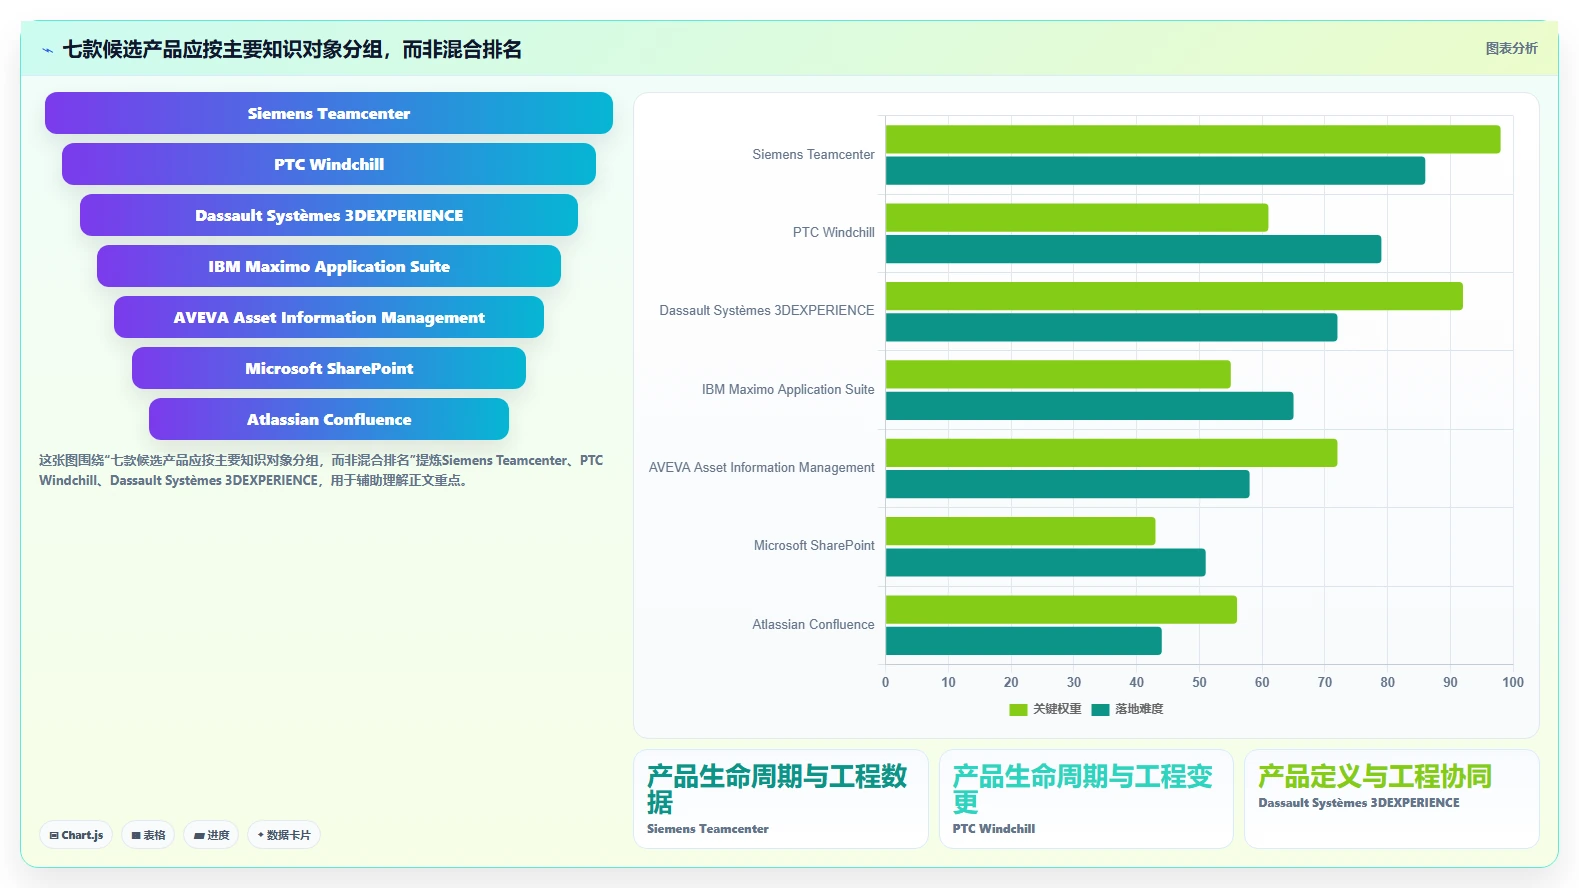The width and height of the screenshot is (1579, 888).
Task: Click the 落地难度 bar for AVEVA Asset Information Management
Action: click(x=1067, y=484)
